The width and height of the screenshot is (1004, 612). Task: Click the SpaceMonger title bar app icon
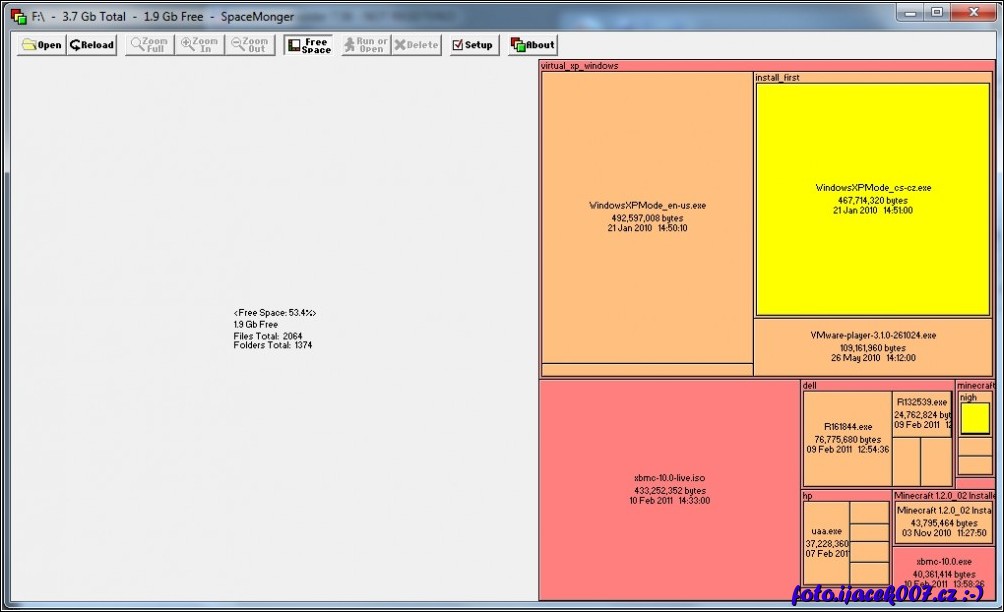[x=18, y=16]
